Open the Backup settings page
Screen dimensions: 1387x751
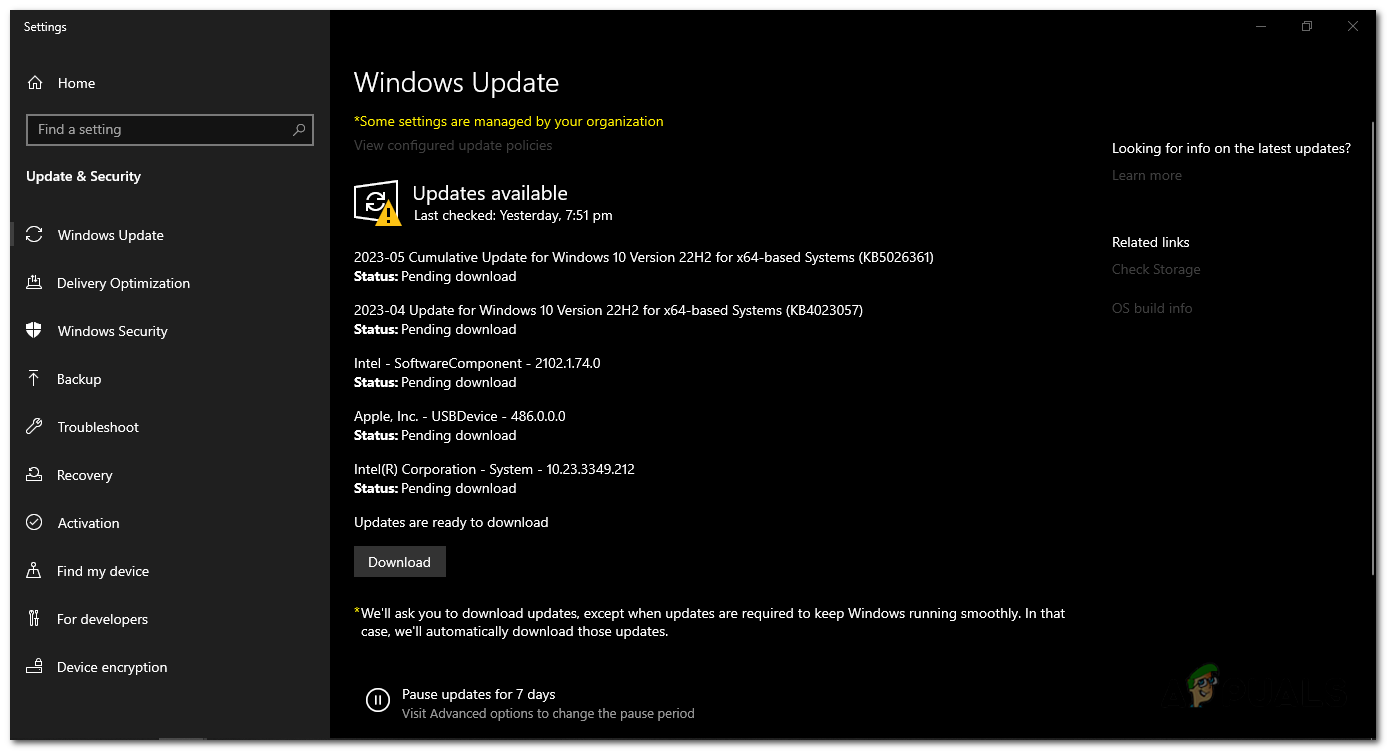[79, 379]
